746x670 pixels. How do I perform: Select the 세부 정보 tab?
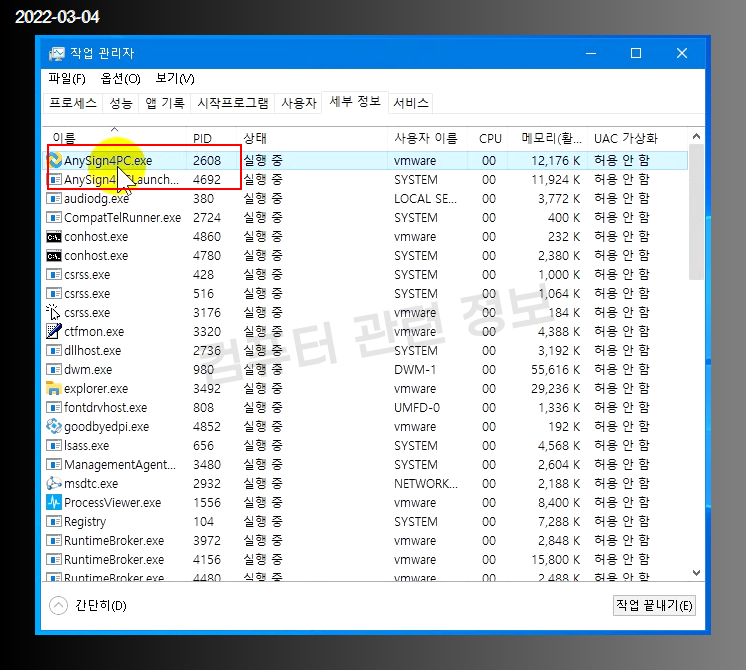tap(355, 102)
